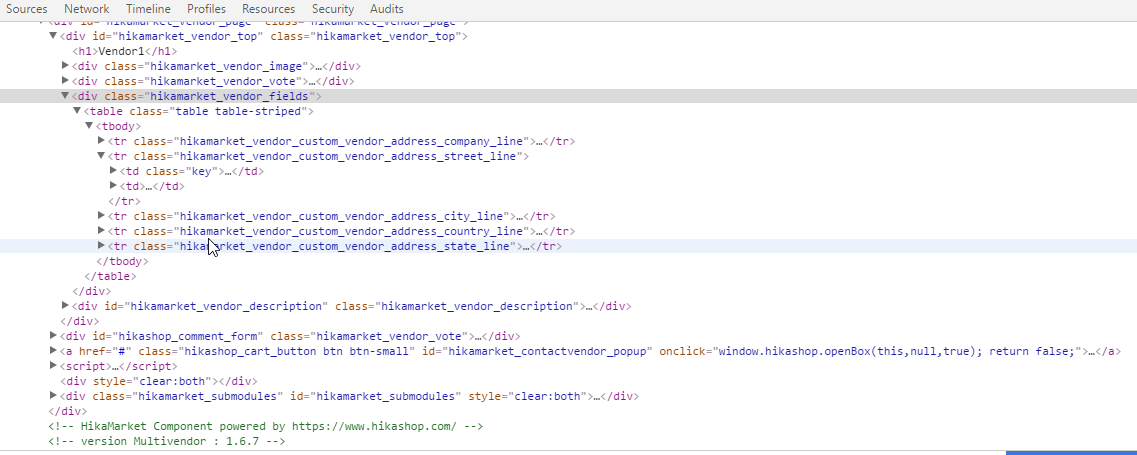Select the closing table tag line
Screen dimensions: 1137x455
(111, 276)
